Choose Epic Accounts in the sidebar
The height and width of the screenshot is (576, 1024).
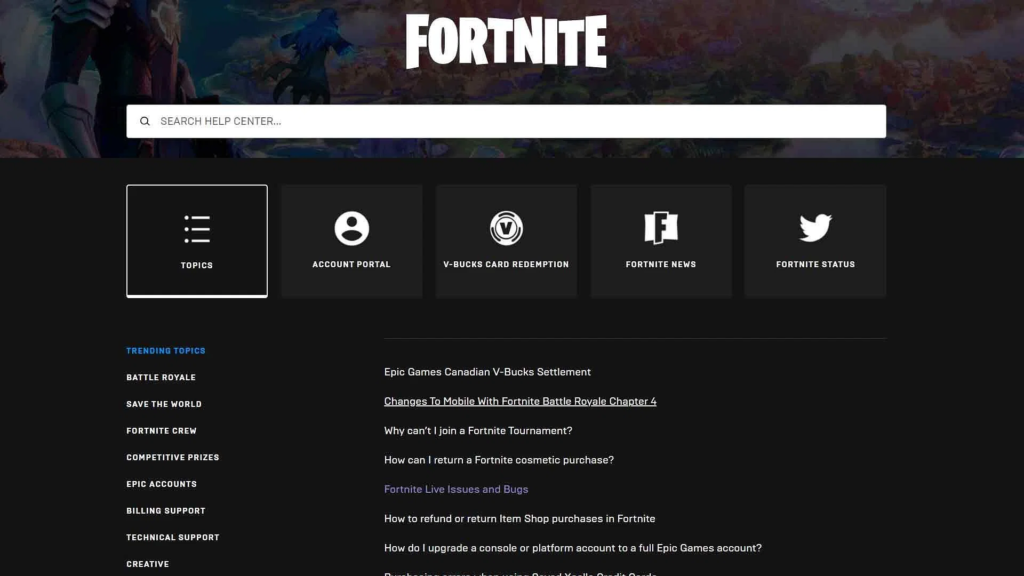point(161,485)
